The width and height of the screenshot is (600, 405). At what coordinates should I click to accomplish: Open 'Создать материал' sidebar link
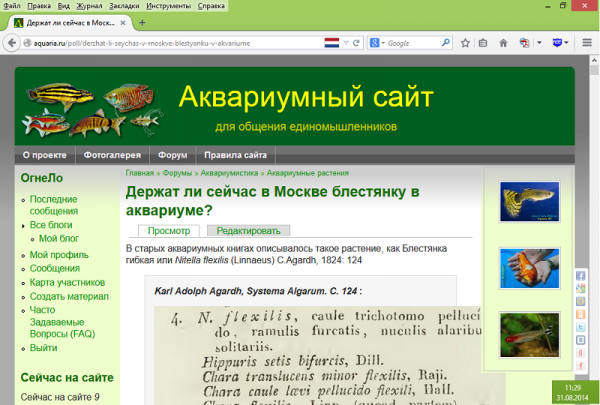tap(69, 296)
